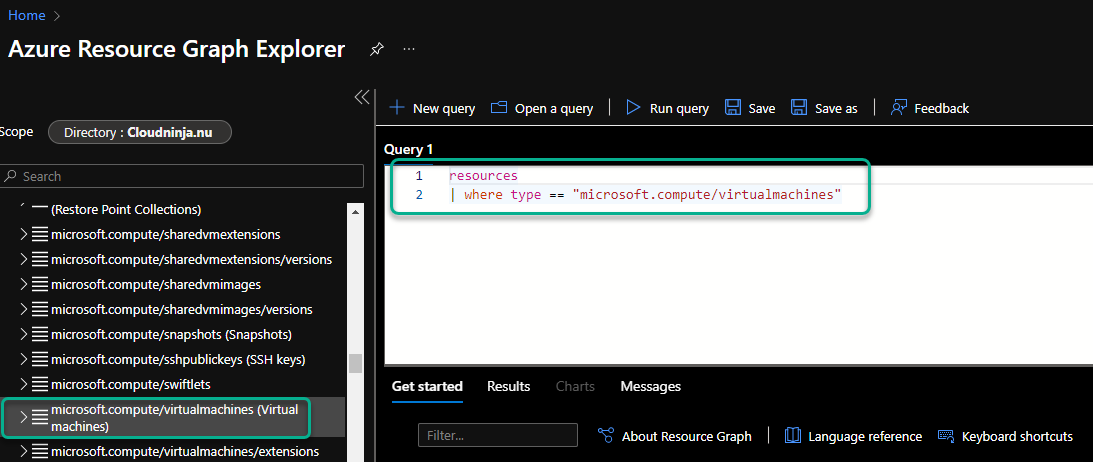Viewport: 1093px width, 462px height.
Task: Click the resource list scrollbar thumb
Action: click(356, 363)
